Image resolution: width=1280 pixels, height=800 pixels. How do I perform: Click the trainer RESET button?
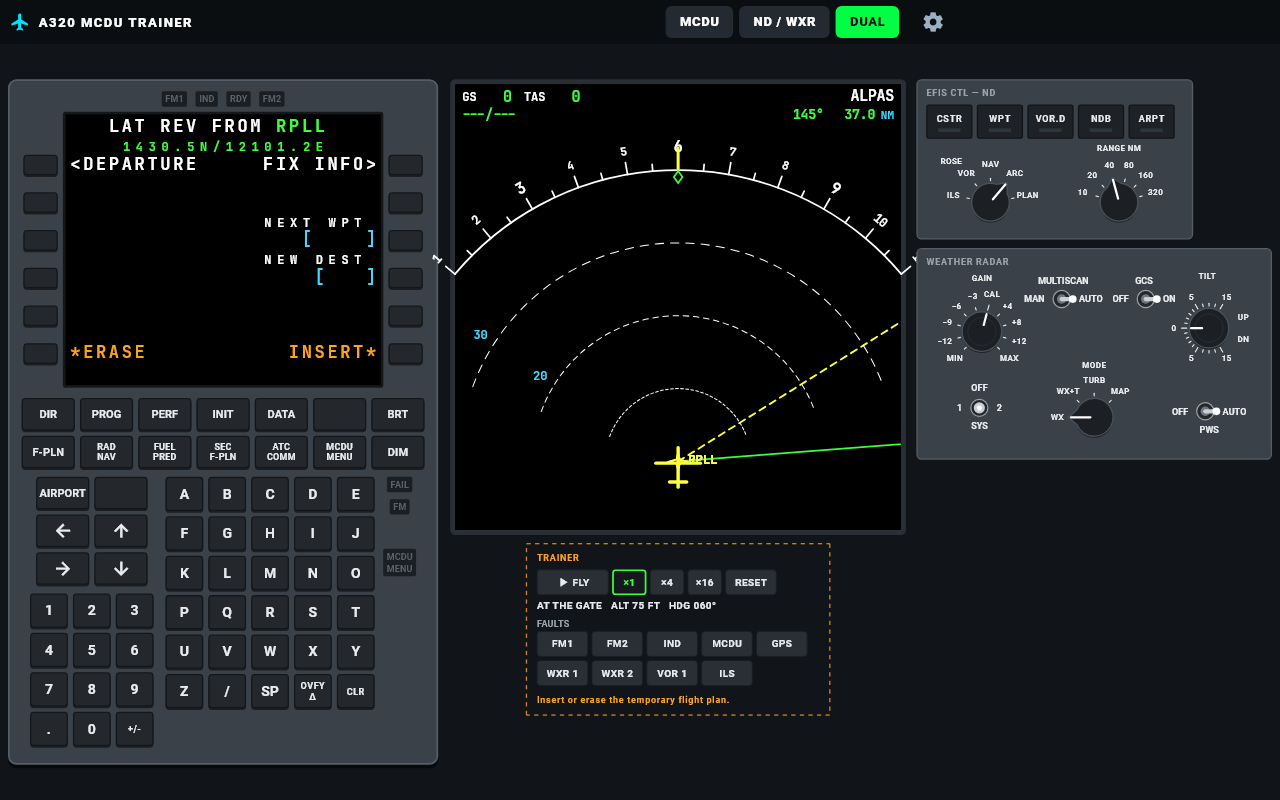tap(751, 582)
